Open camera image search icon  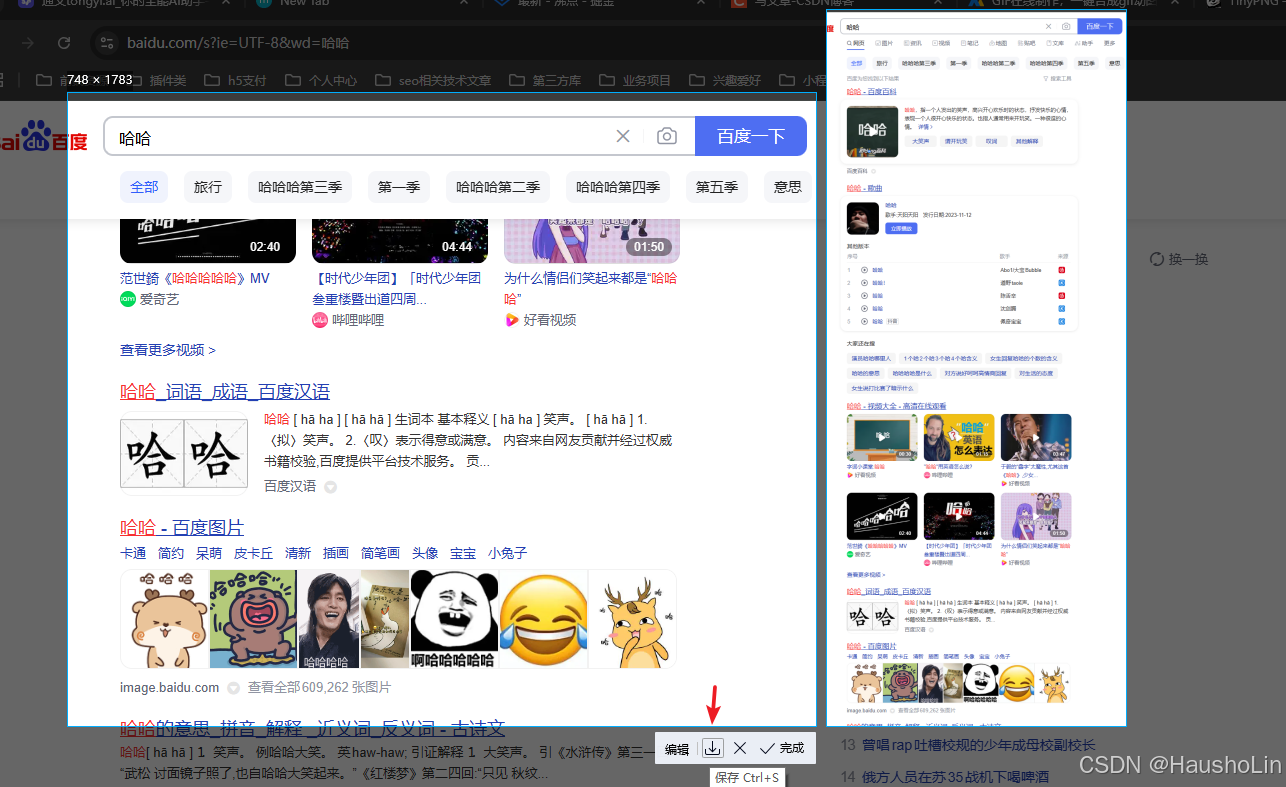coord(667,137)
